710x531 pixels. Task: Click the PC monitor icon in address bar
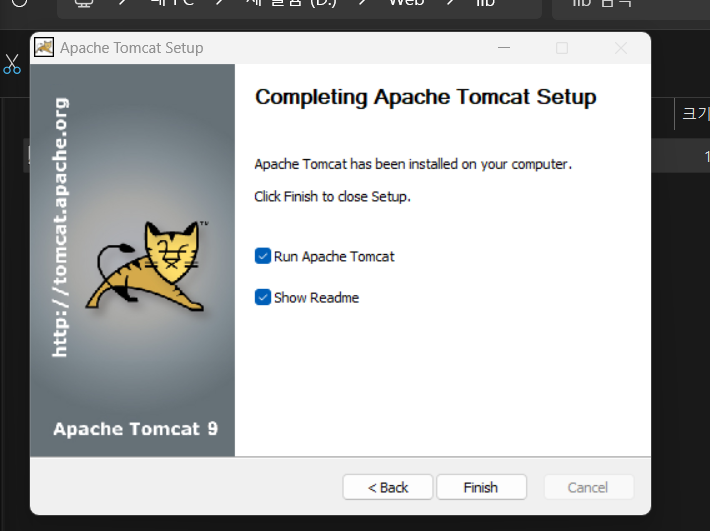(84, 3)
